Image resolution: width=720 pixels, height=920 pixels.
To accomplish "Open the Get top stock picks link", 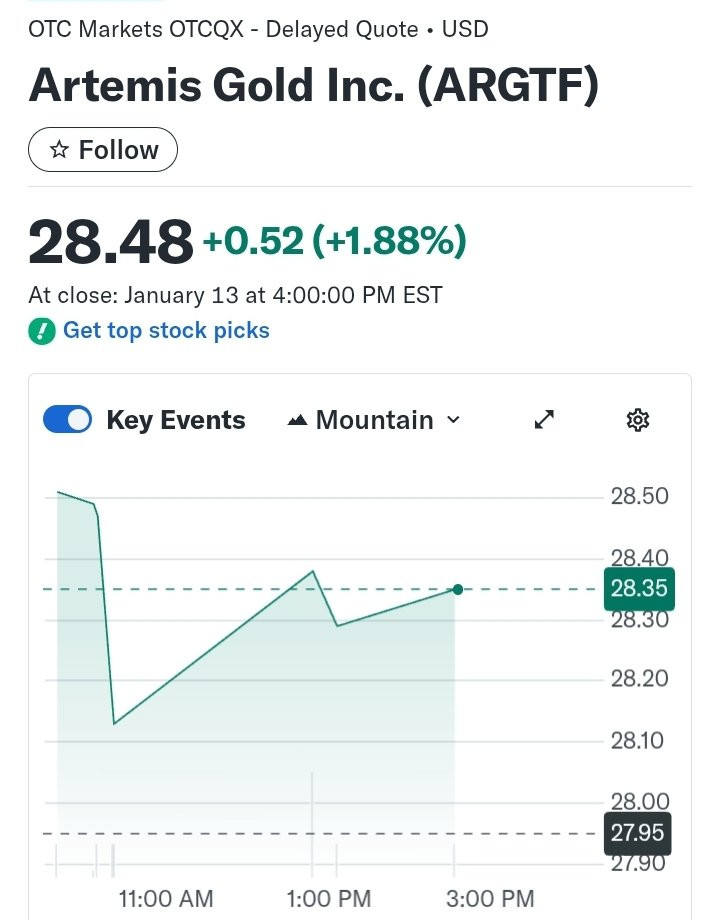I will pos(166,330).
